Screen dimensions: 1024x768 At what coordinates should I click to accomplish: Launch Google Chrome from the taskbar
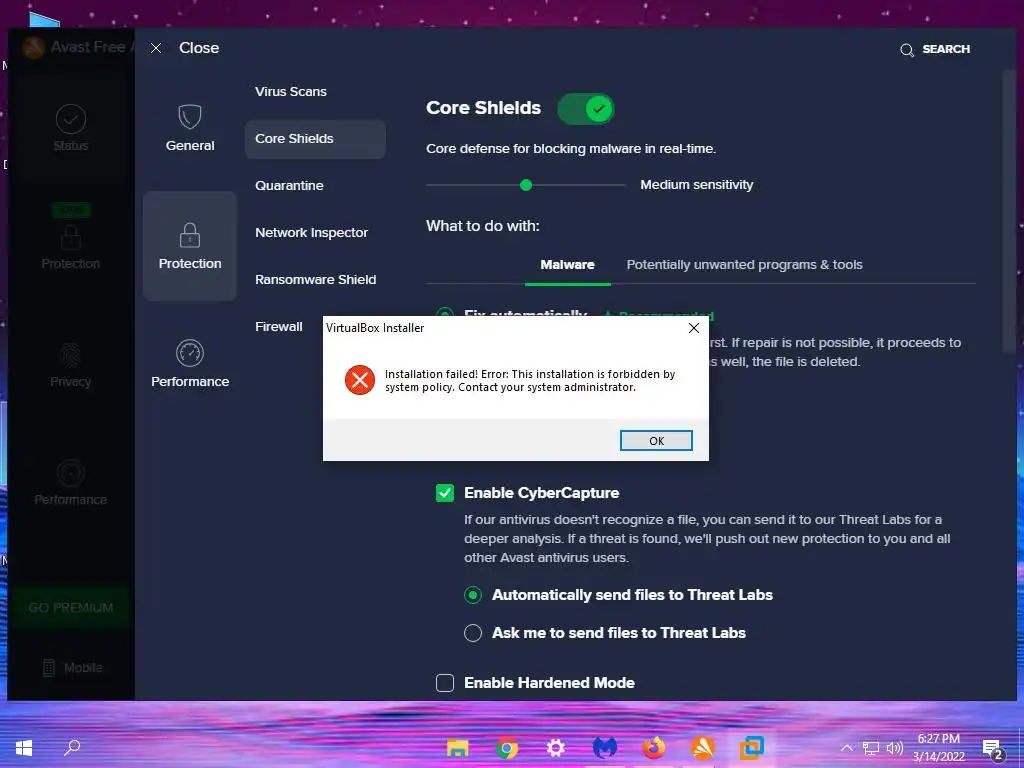click(x=507, y=748)
